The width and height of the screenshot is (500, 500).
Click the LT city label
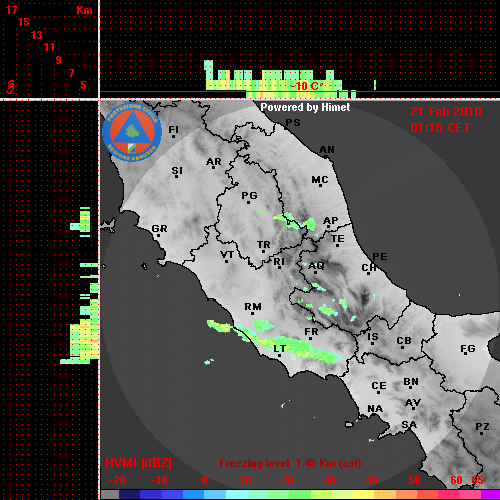point(280,349)
